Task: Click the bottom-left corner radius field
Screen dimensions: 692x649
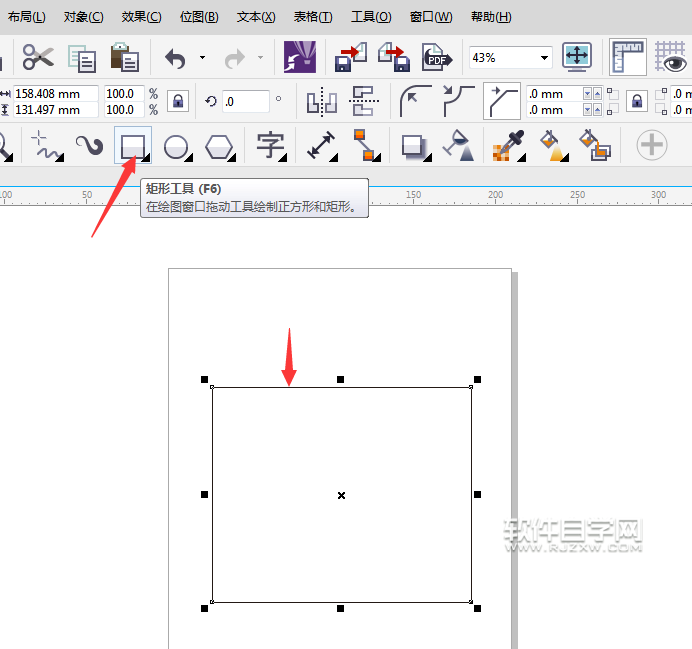Action: tap(554, 110)
